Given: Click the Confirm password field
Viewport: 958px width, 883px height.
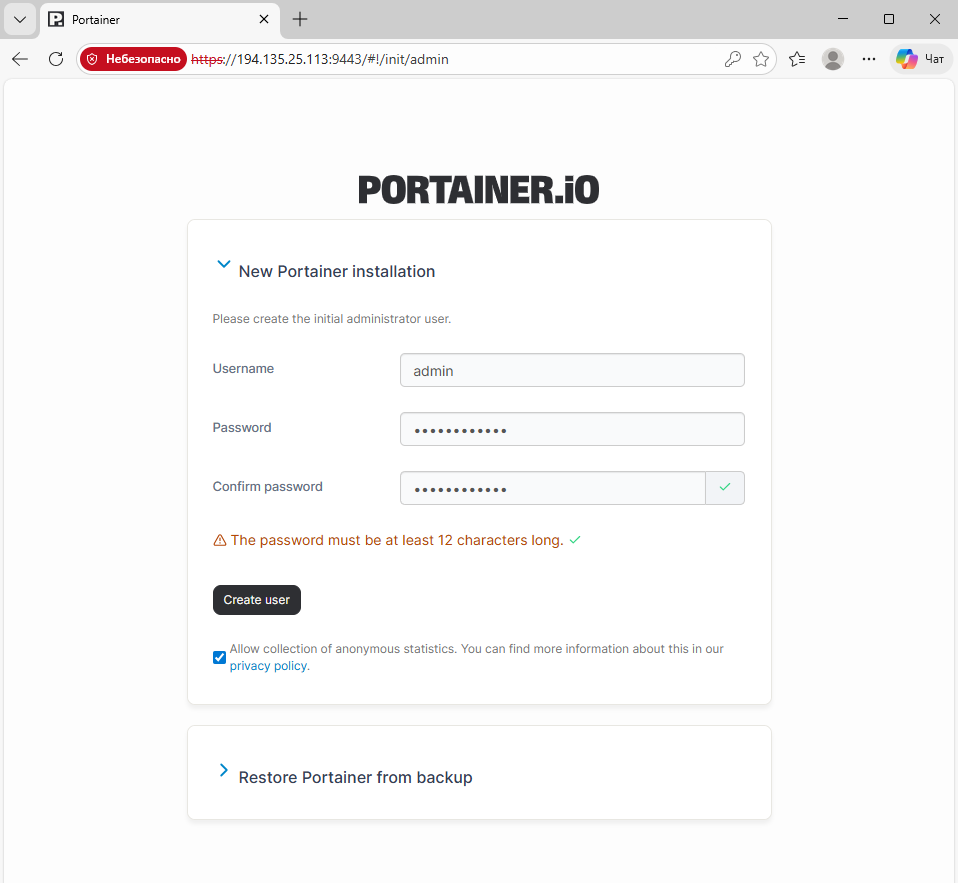Looking at the screenshot, I should click(x=553, y=488).
